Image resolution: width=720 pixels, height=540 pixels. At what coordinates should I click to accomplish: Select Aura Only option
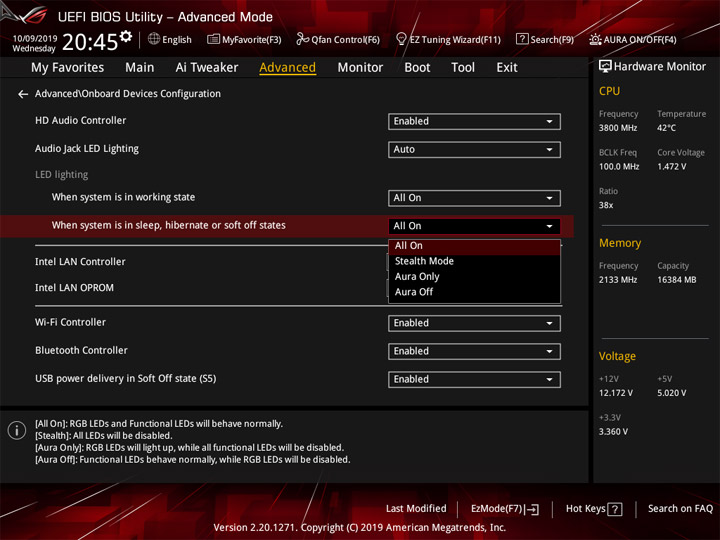pos(474,276)
